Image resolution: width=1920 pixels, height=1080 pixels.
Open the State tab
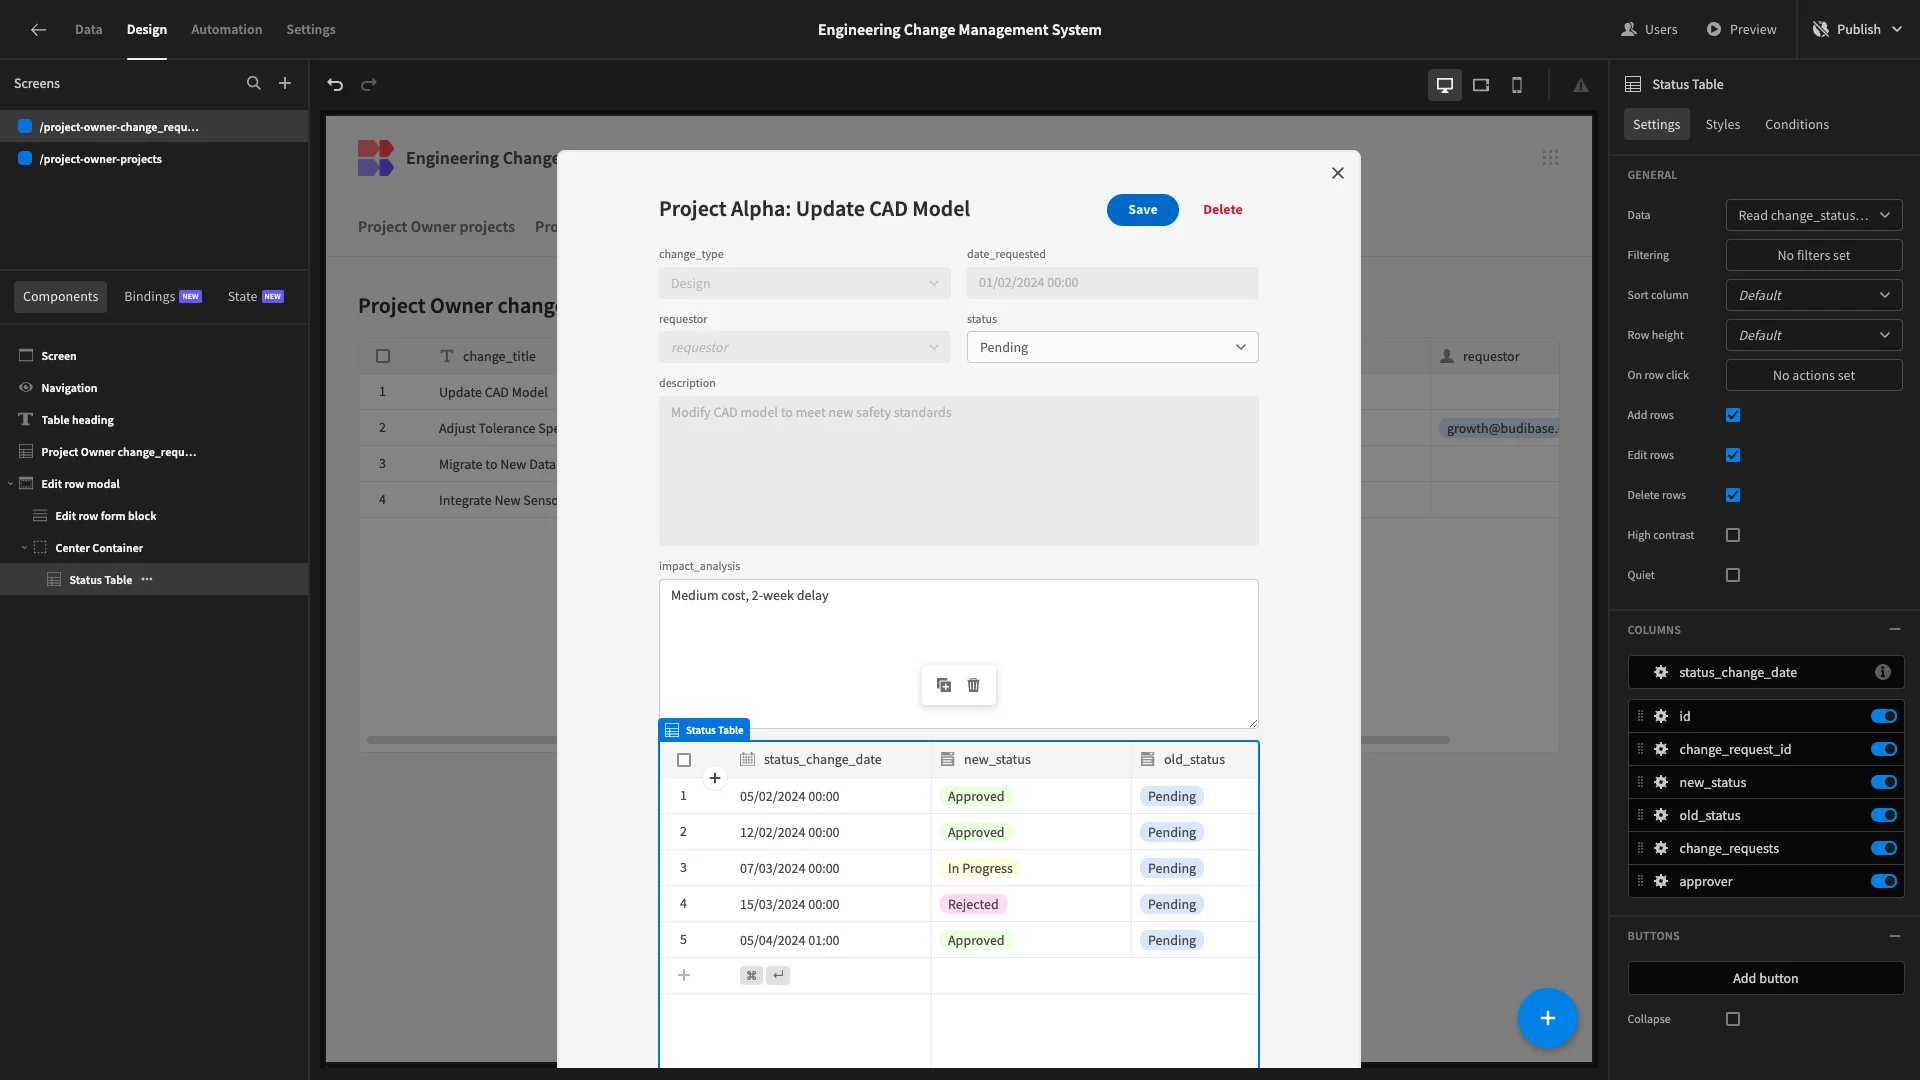click(x=255, y=297)
